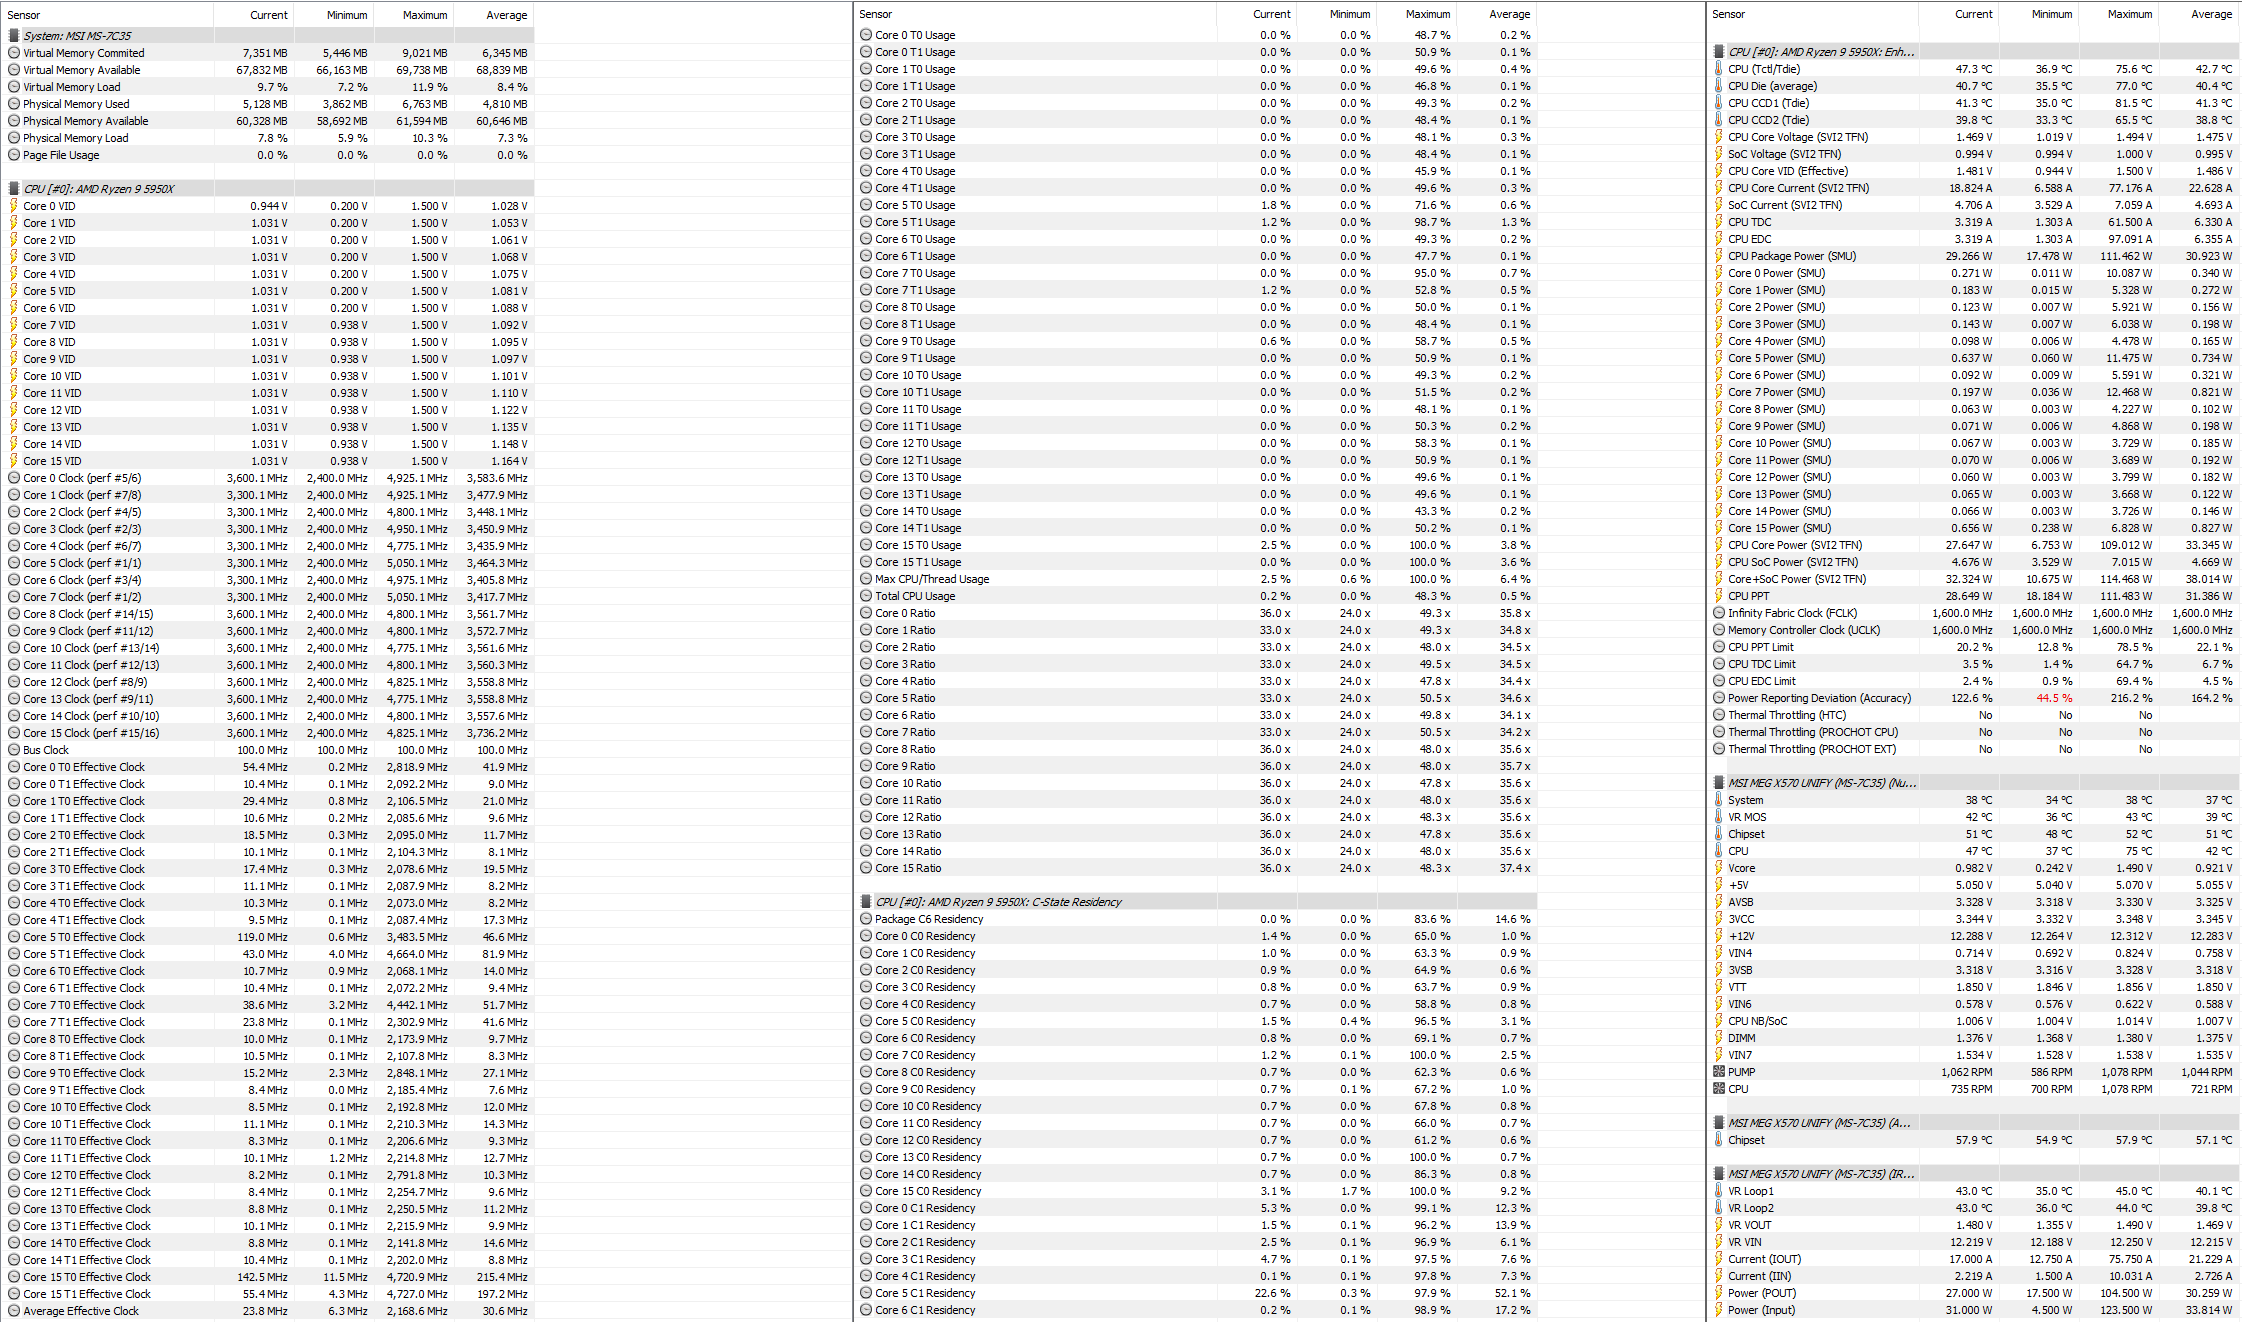Click the clock icon next to Core 0 Ratio
2242x1322 pixels.
[866, 612]
